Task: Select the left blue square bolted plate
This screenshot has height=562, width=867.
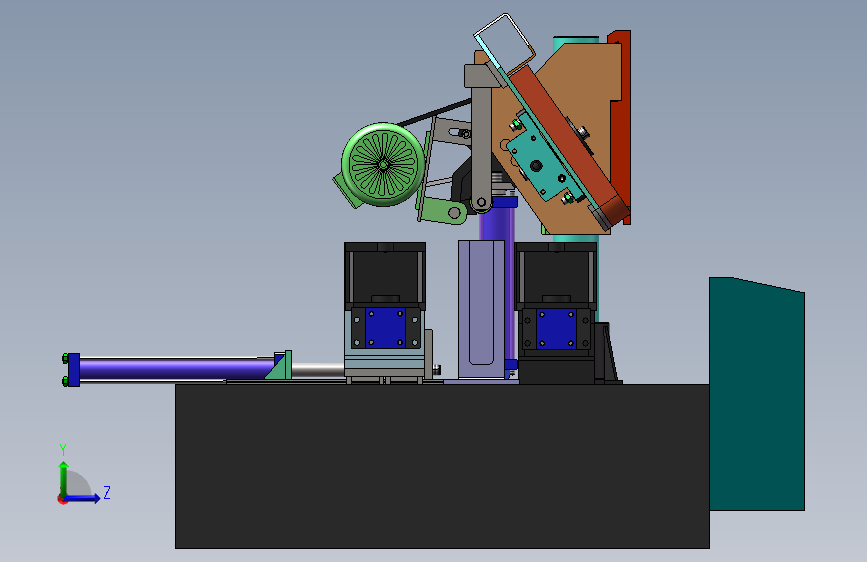Action: pyautogui.click(x=385, y=327)
